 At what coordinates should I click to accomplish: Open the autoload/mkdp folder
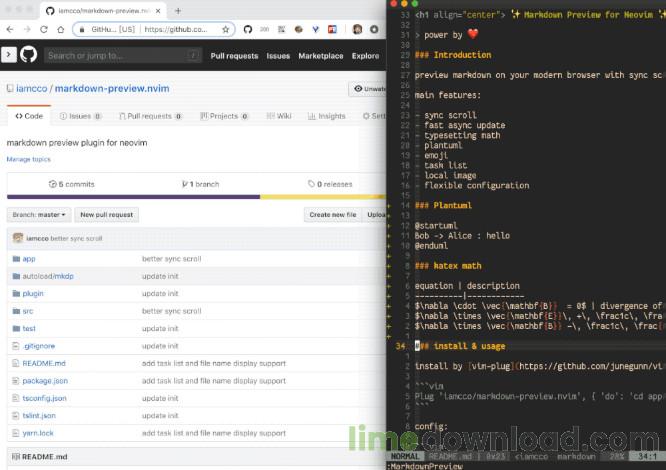pos(47,276)
